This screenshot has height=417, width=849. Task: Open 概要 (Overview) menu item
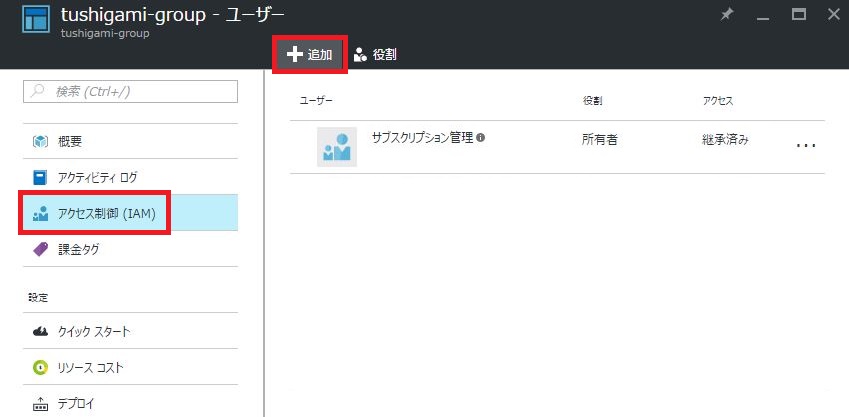[x=130, y=141]
